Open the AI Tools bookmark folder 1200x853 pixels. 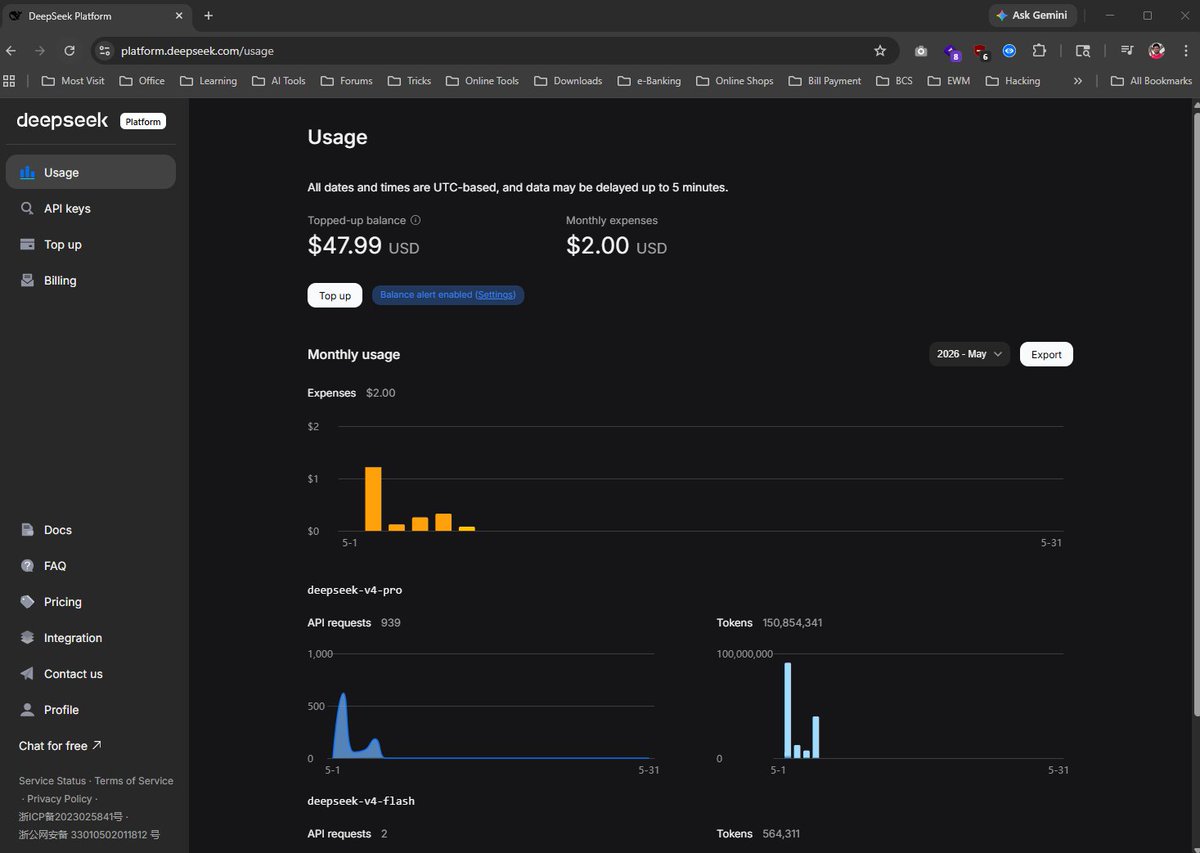pyautogui.click(x=278, y=81)
